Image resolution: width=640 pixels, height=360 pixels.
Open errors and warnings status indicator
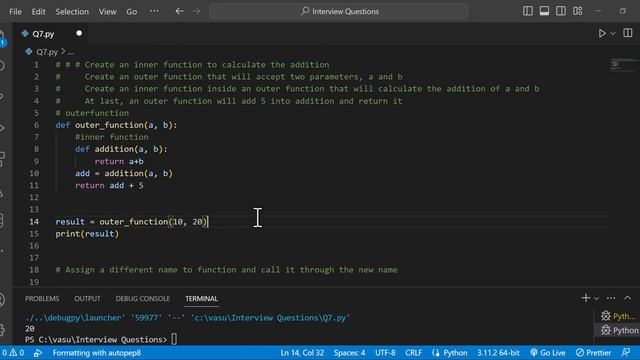point(13,353)
